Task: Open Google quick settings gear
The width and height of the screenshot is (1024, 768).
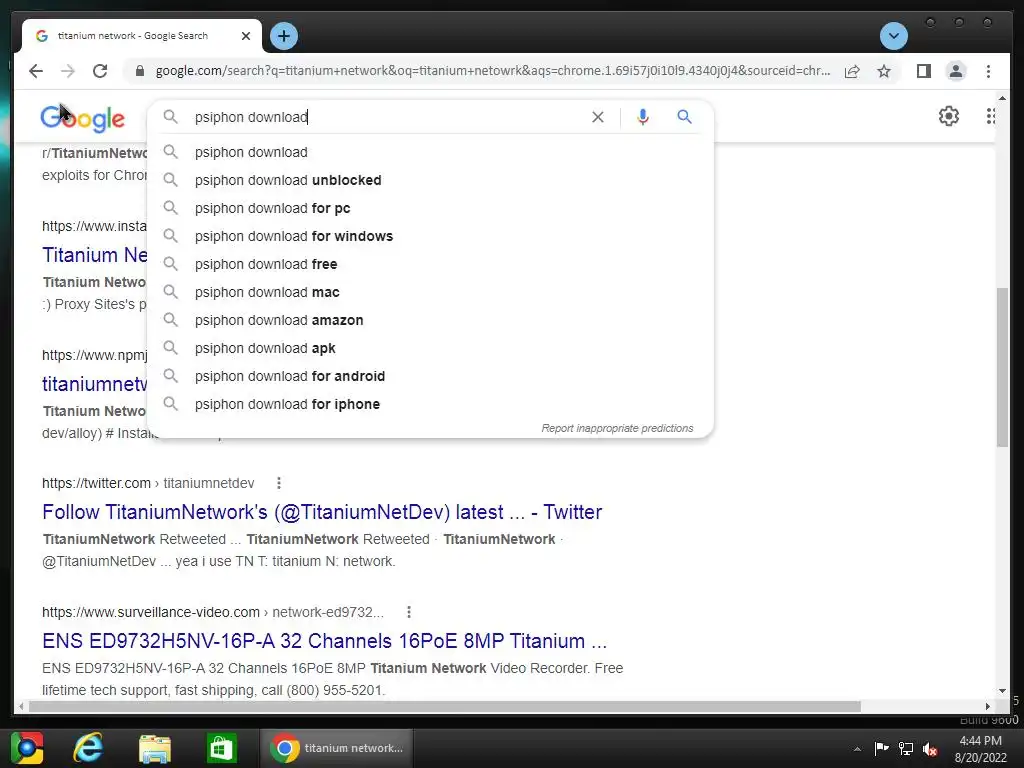Action: tap(948, 116)
